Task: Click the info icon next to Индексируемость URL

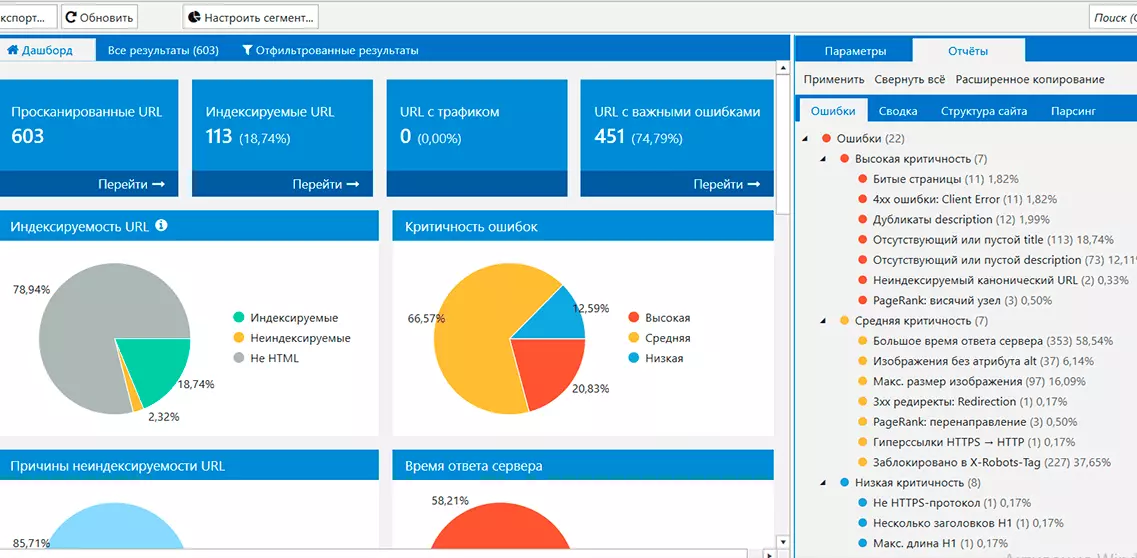Action: (161, 225)
